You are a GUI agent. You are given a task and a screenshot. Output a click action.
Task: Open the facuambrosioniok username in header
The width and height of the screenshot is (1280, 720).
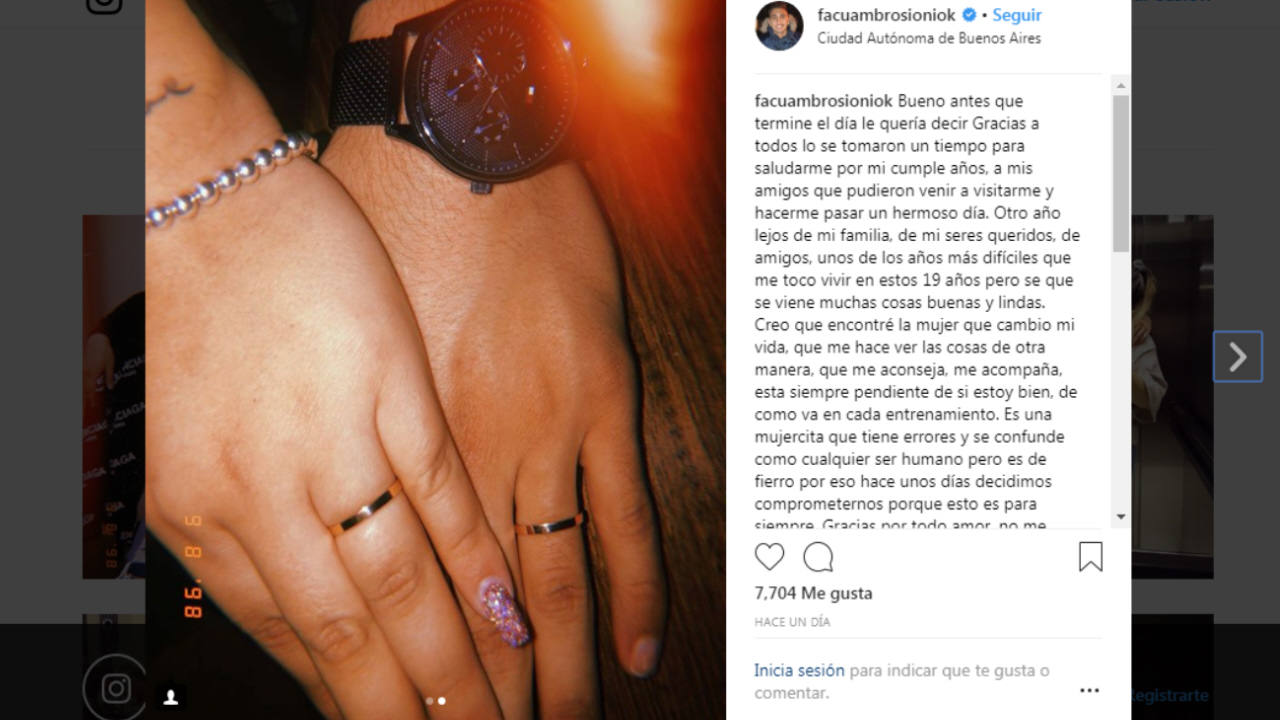click(x=887, y=15)
